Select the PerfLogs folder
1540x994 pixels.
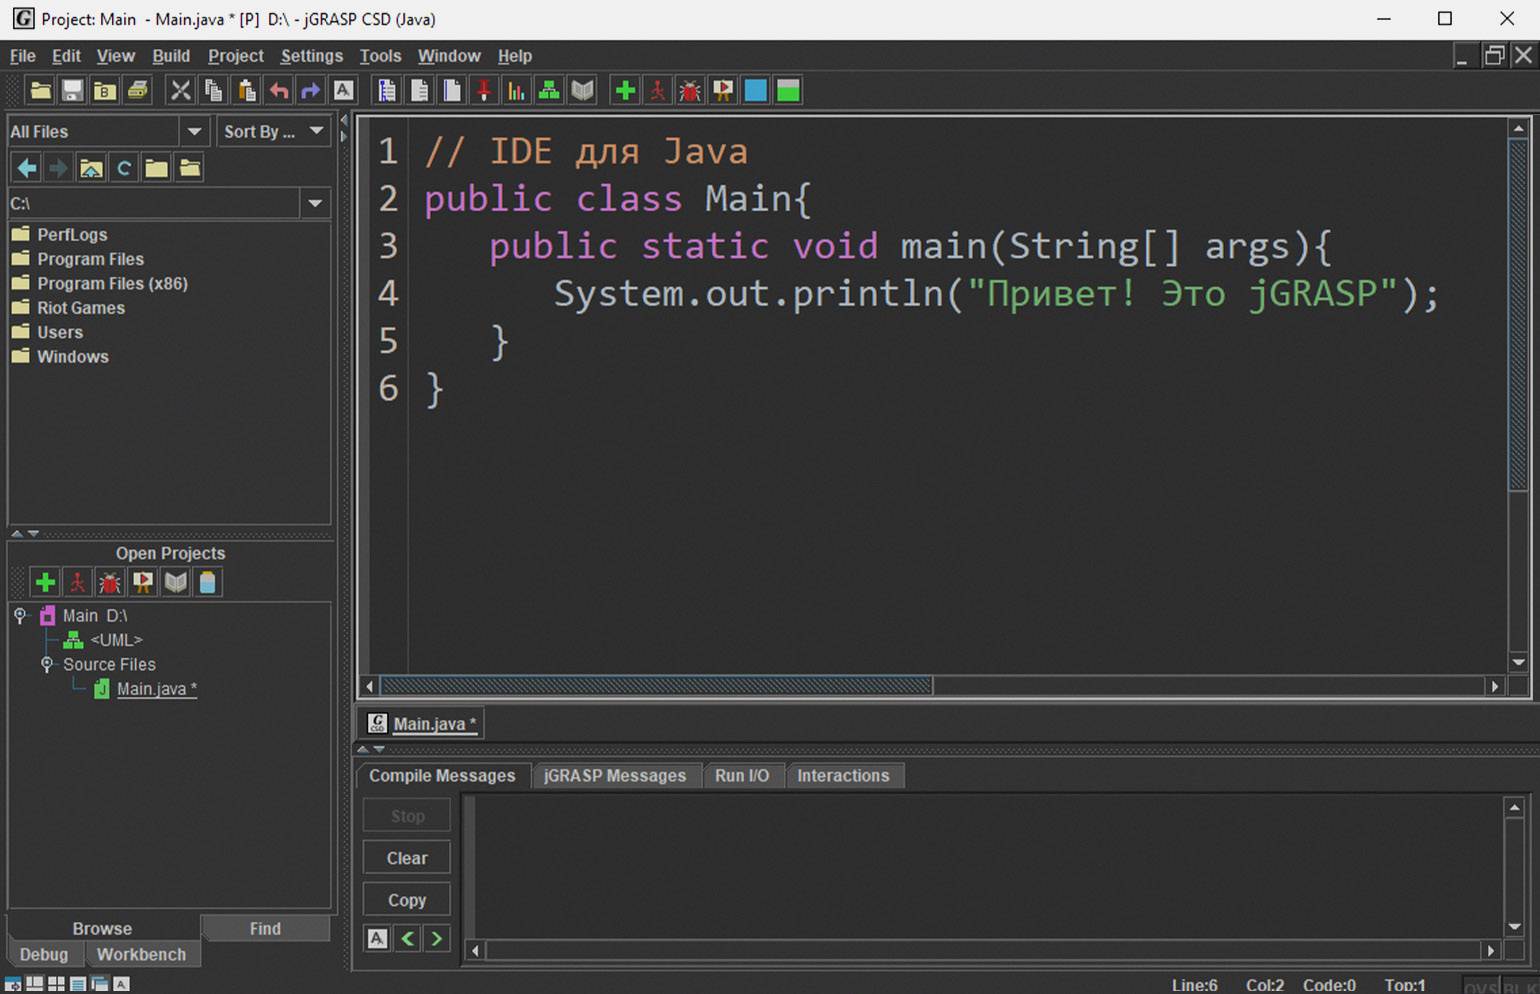pyautogui.click(x=72, y=234)
